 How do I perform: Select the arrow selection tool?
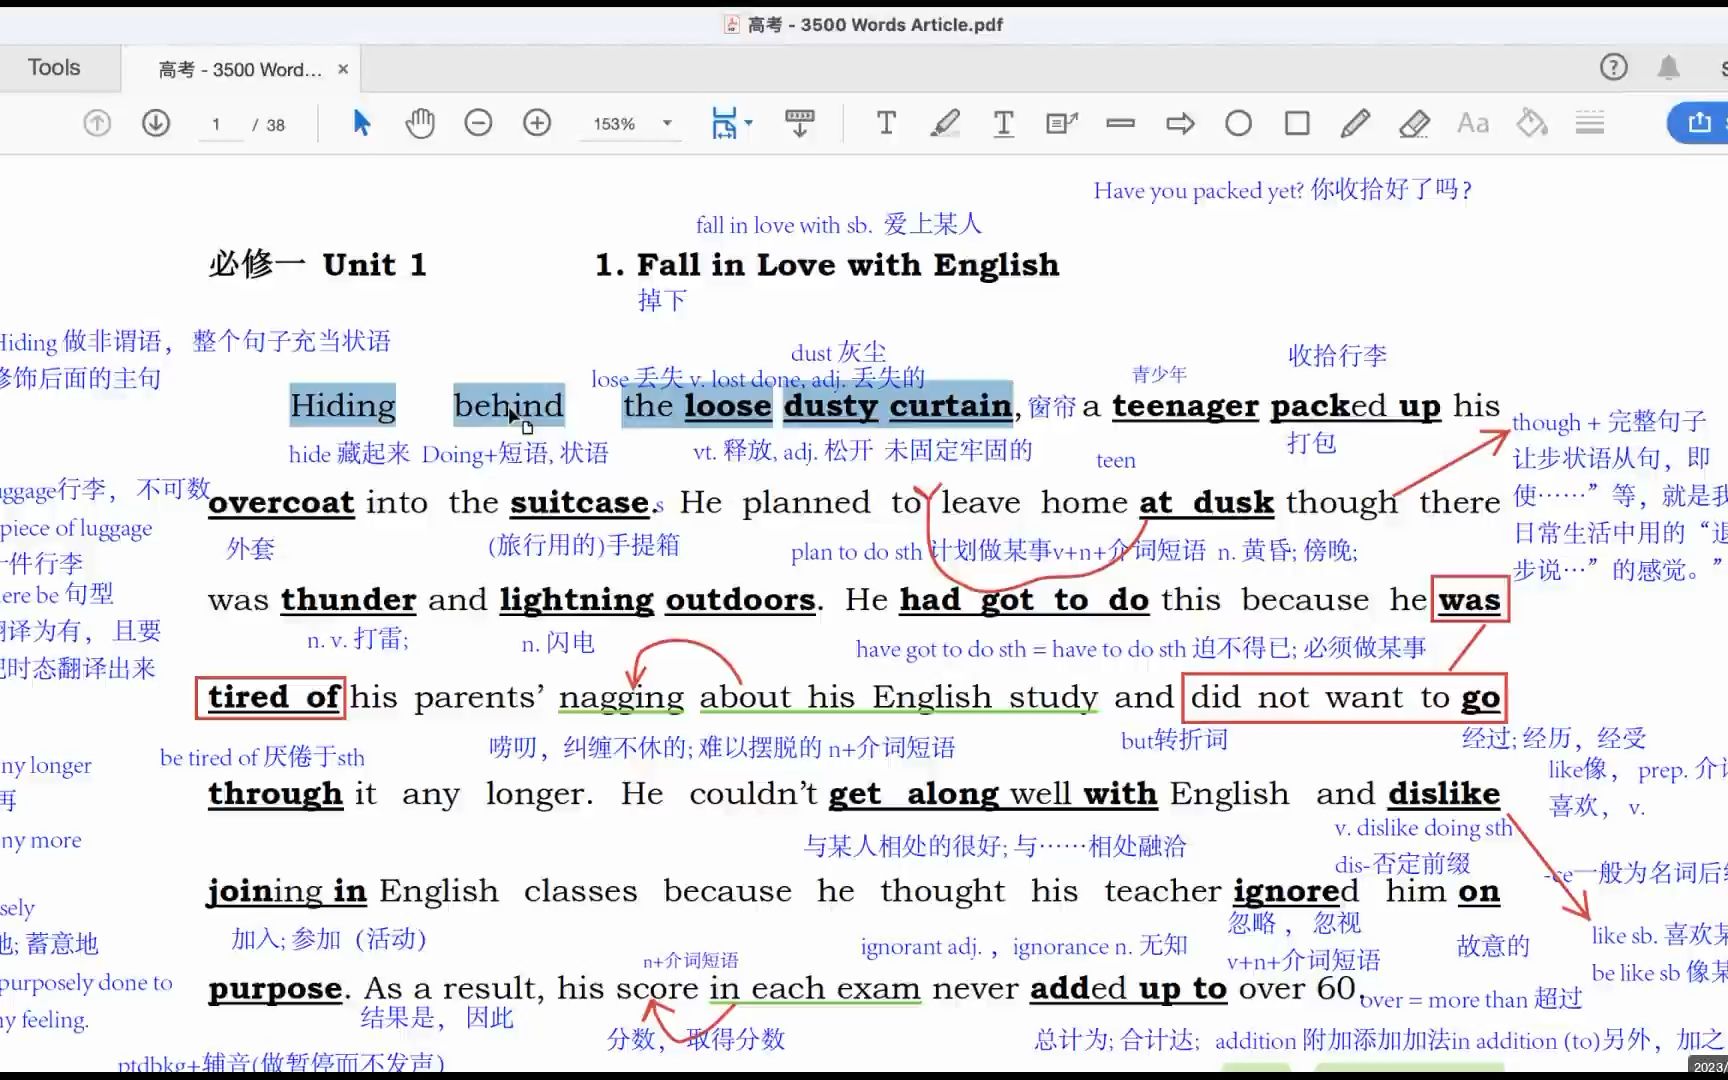(362, 123)
